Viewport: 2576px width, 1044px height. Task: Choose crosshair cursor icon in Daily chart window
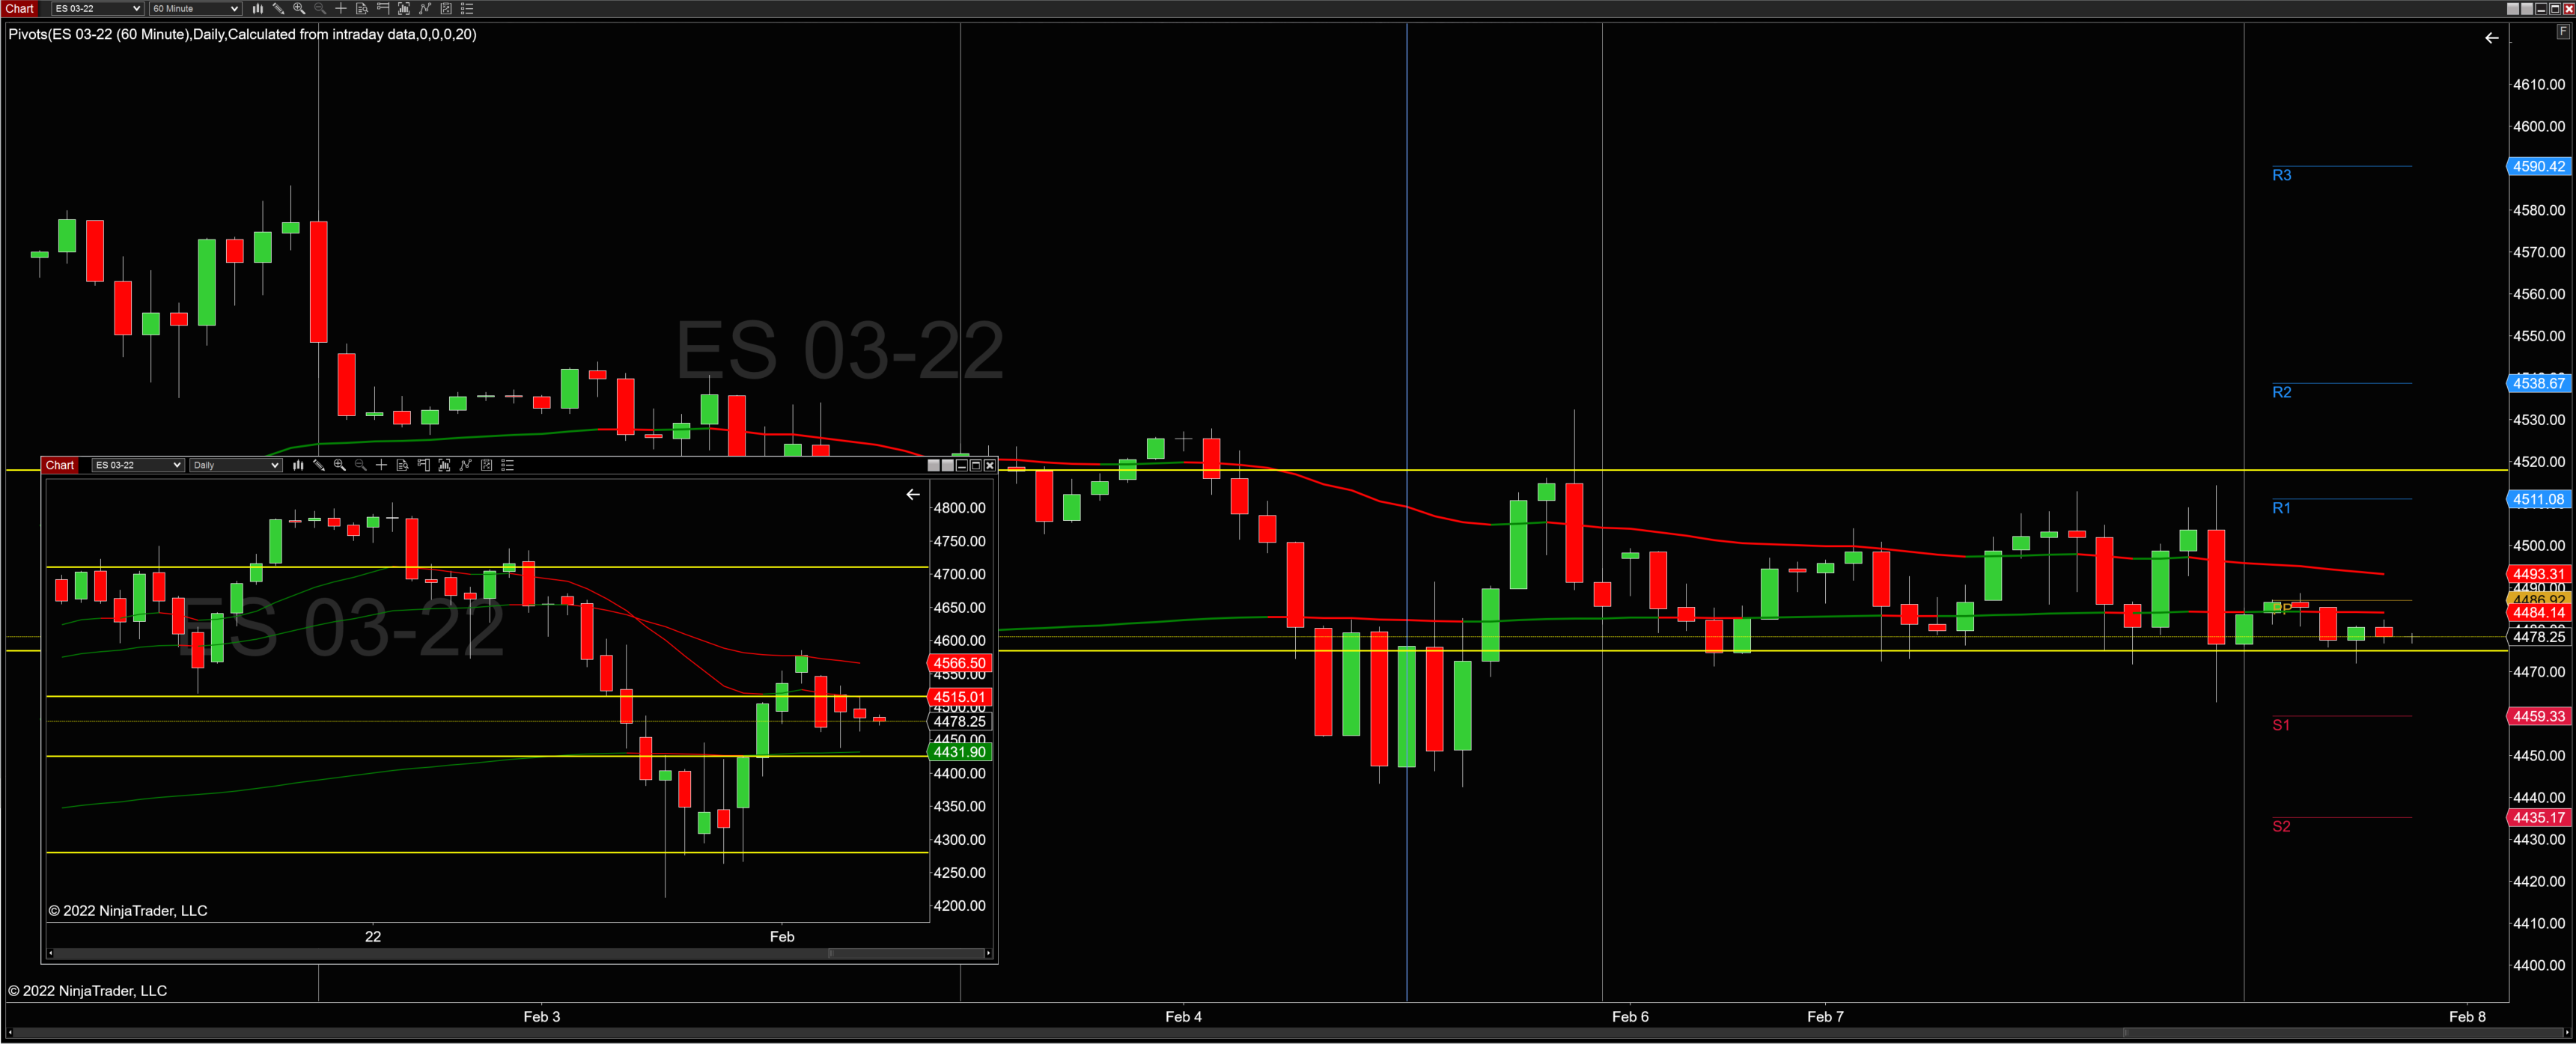[381, 465]
